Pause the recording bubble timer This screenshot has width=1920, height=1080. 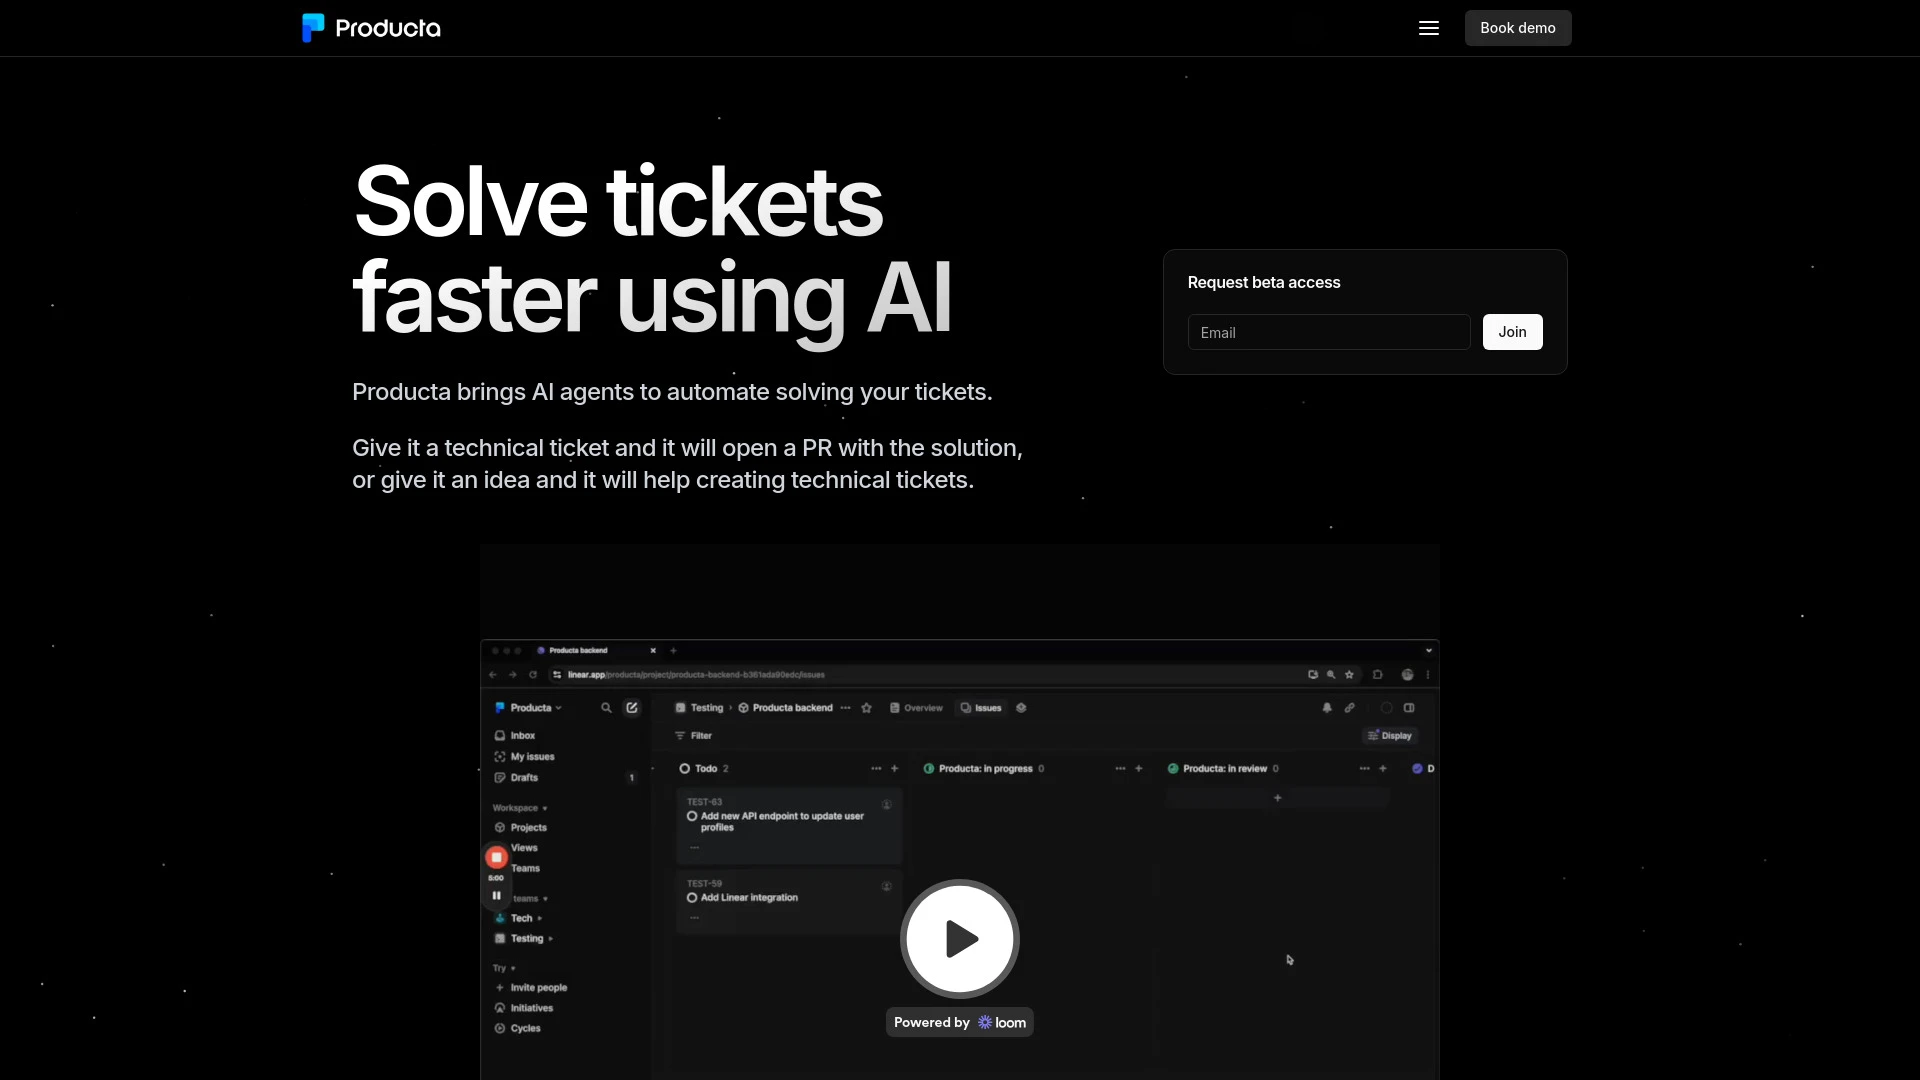point(496,895)
